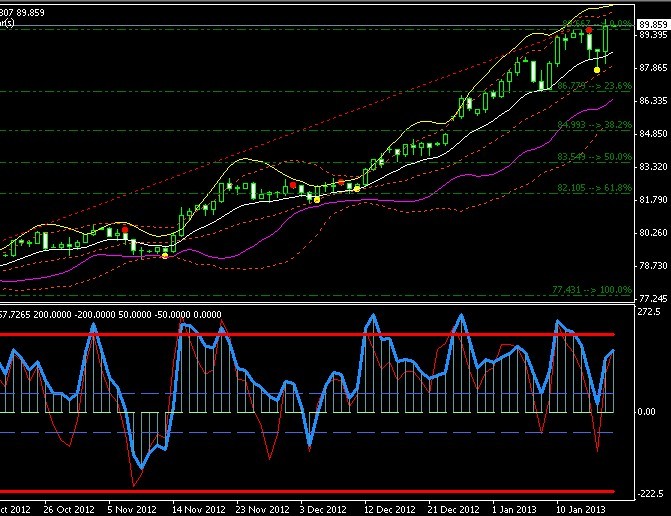Click the 10 Jan 2013 date label
This screenshot has width=671, height=516.
click(x=580, y=510)
